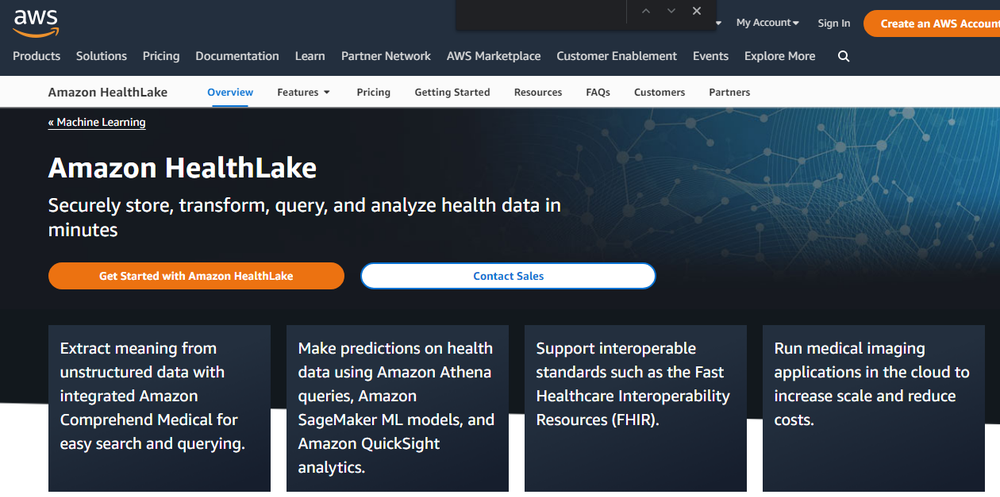Click the Amazon HealthLake page heading
The image size is (1000, 497).
click(182, 168)
